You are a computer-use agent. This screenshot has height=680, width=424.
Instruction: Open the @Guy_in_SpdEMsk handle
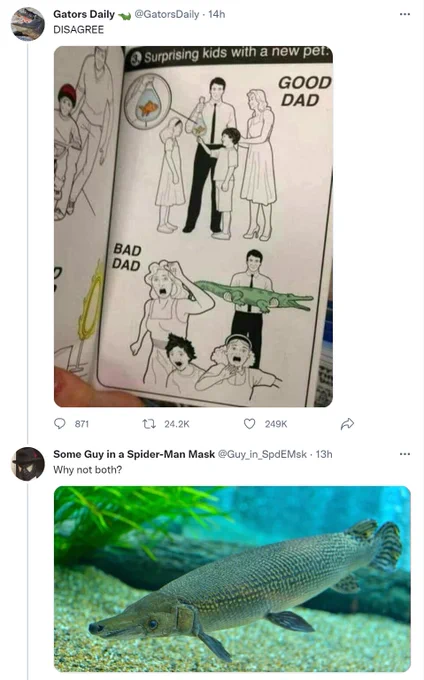click(262, 454)
